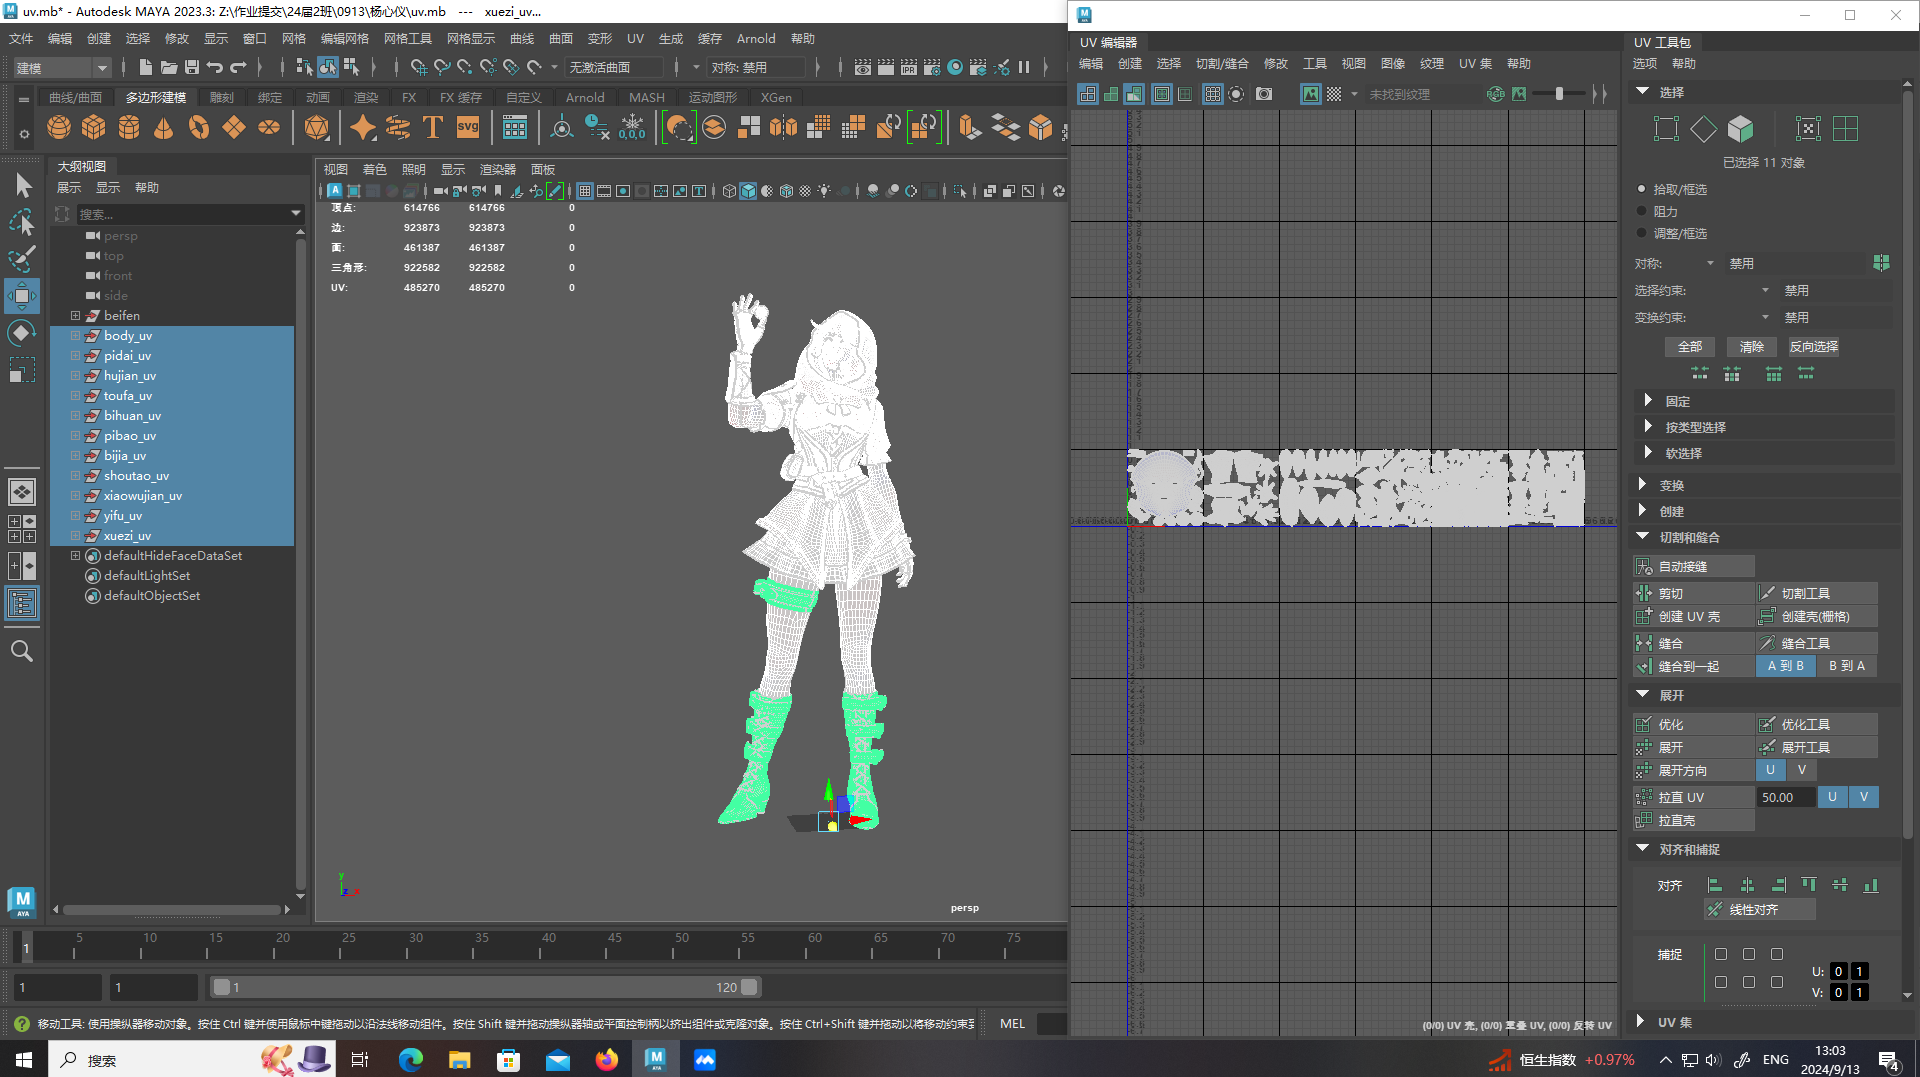
Task: Click UV editor snapshot camera icon
Action: point(1264,94)
